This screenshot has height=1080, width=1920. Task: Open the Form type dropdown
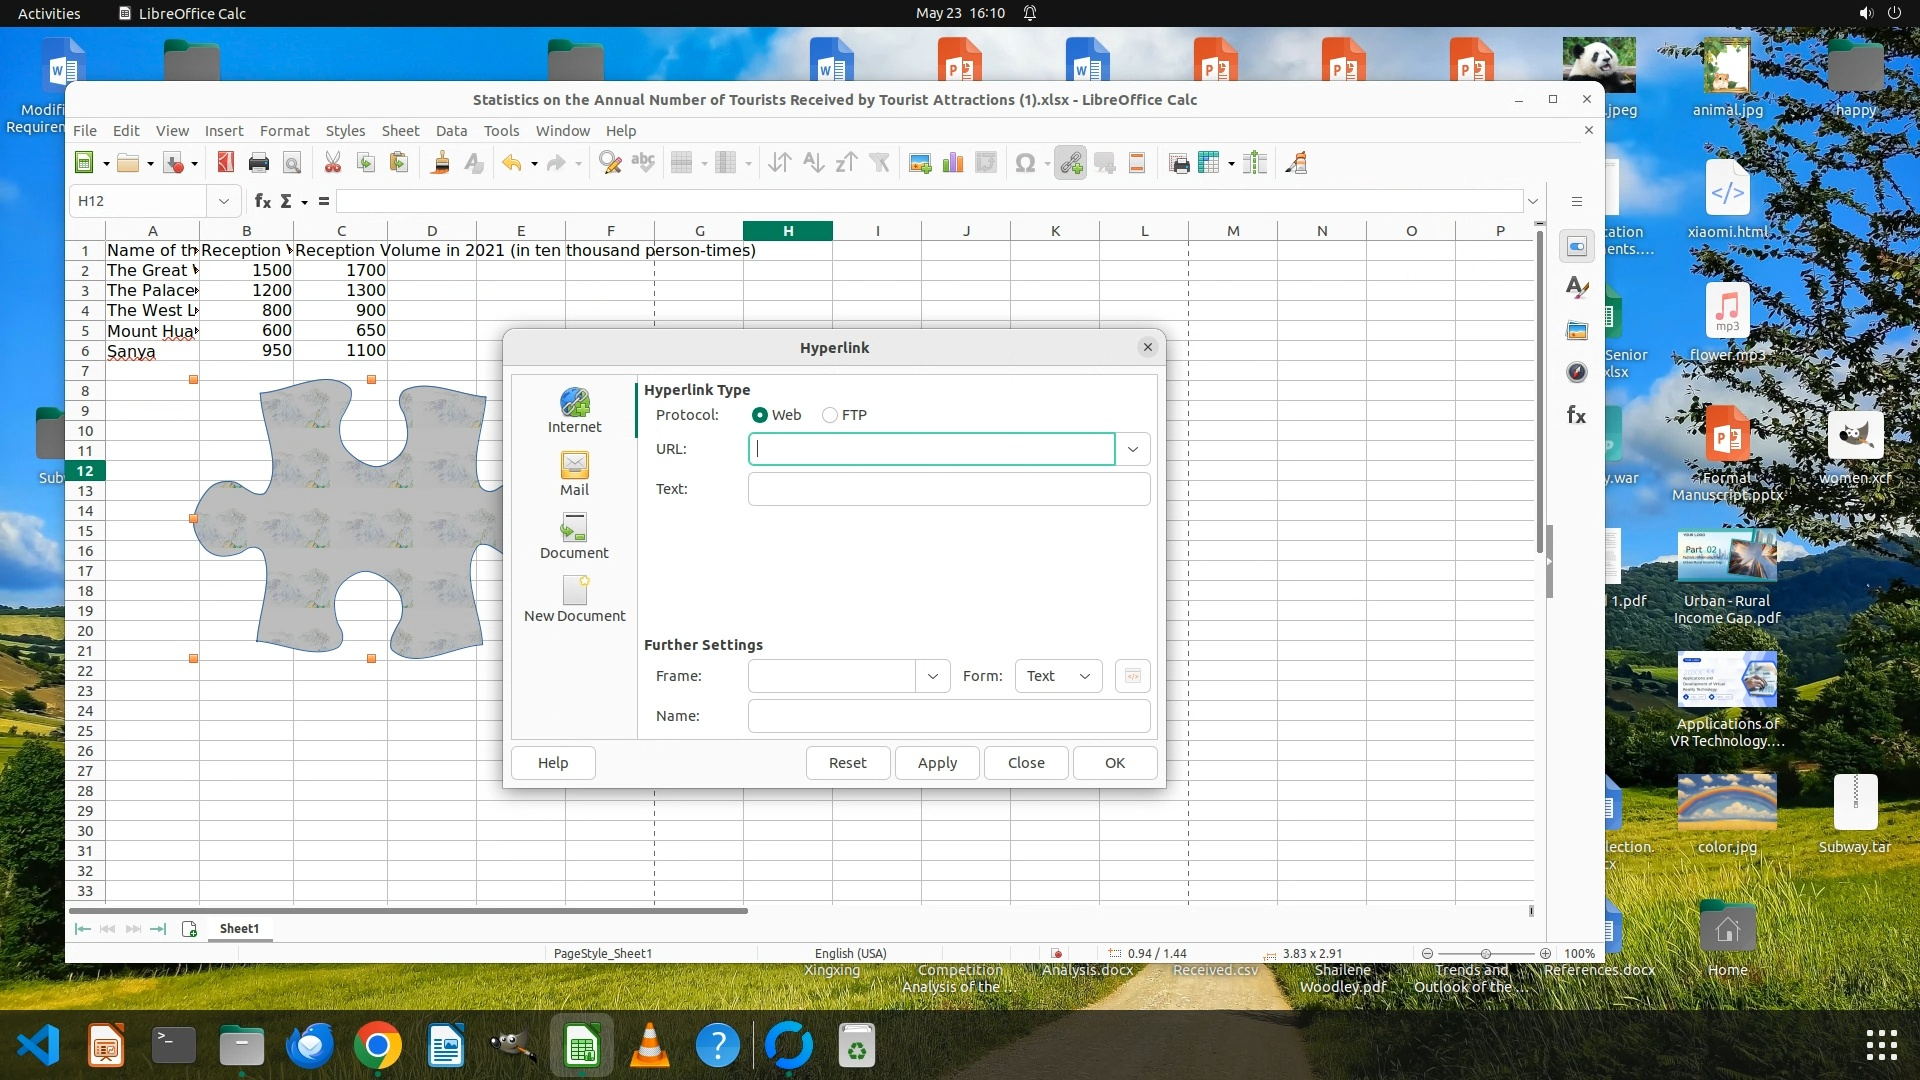(1059, 676)
